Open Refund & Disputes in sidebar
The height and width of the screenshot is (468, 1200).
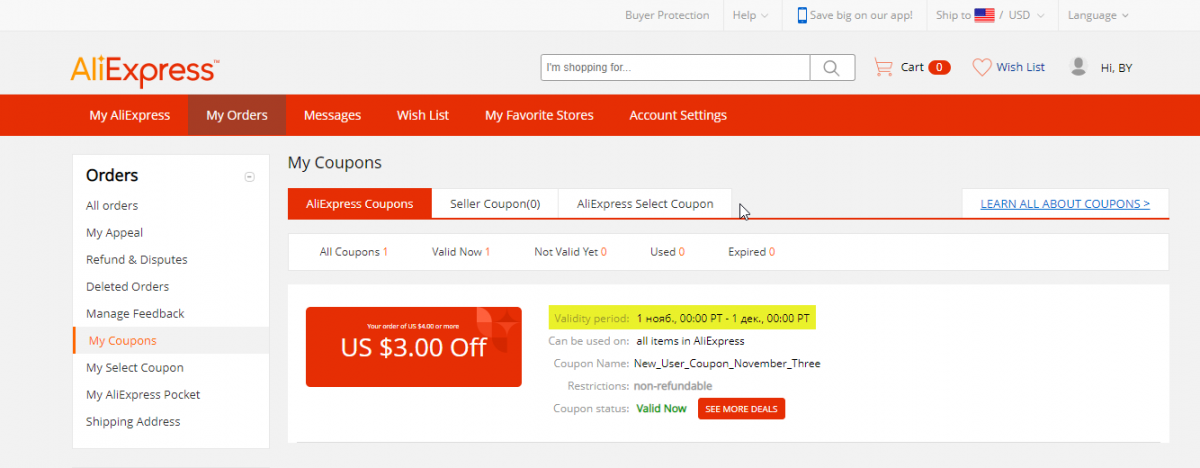[x=137, y=259]
